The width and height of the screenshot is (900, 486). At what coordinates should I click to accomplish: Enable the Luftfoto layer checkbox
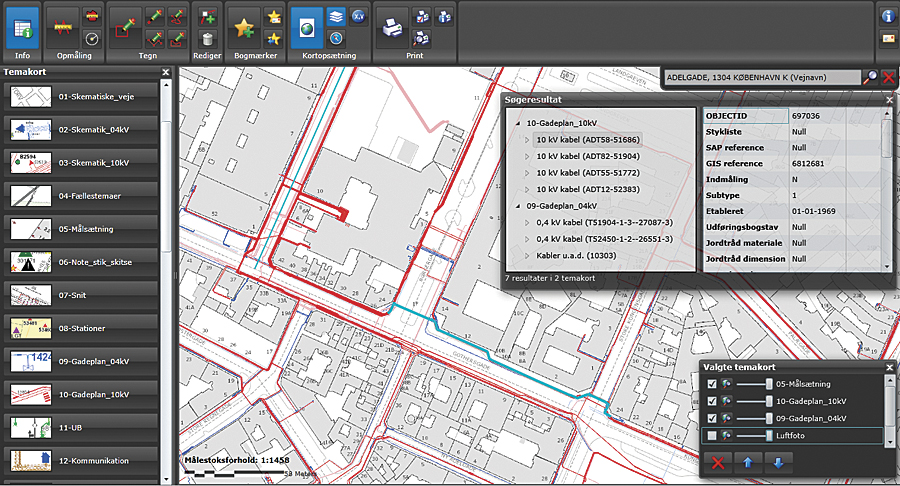712,436
